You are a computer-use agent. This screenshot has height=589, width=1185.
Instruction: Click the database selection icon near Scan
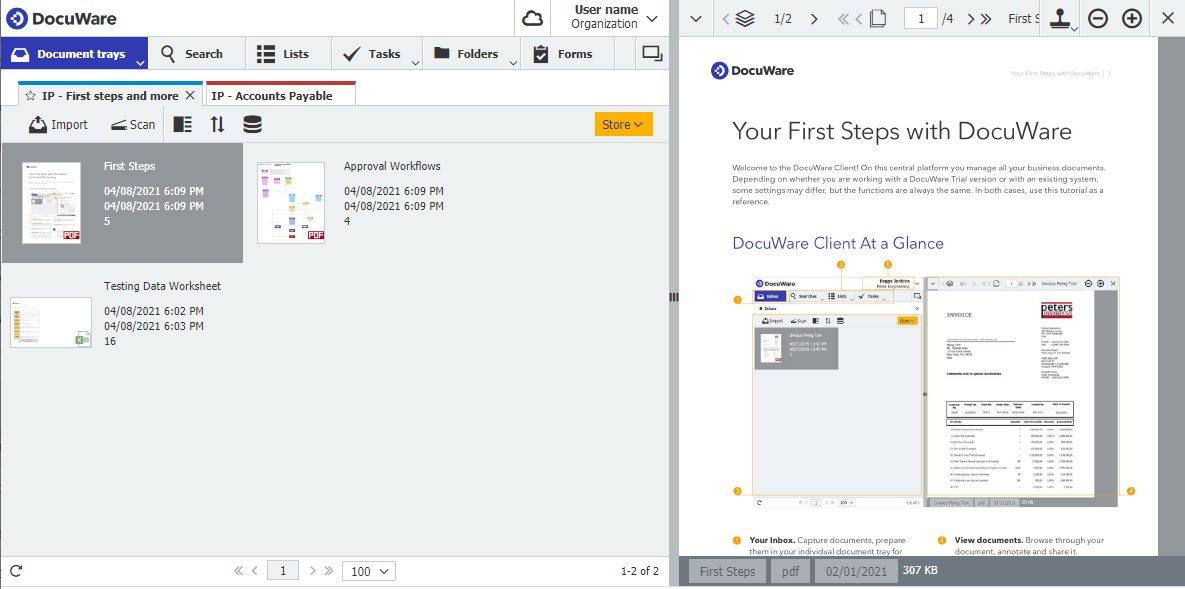252,123
